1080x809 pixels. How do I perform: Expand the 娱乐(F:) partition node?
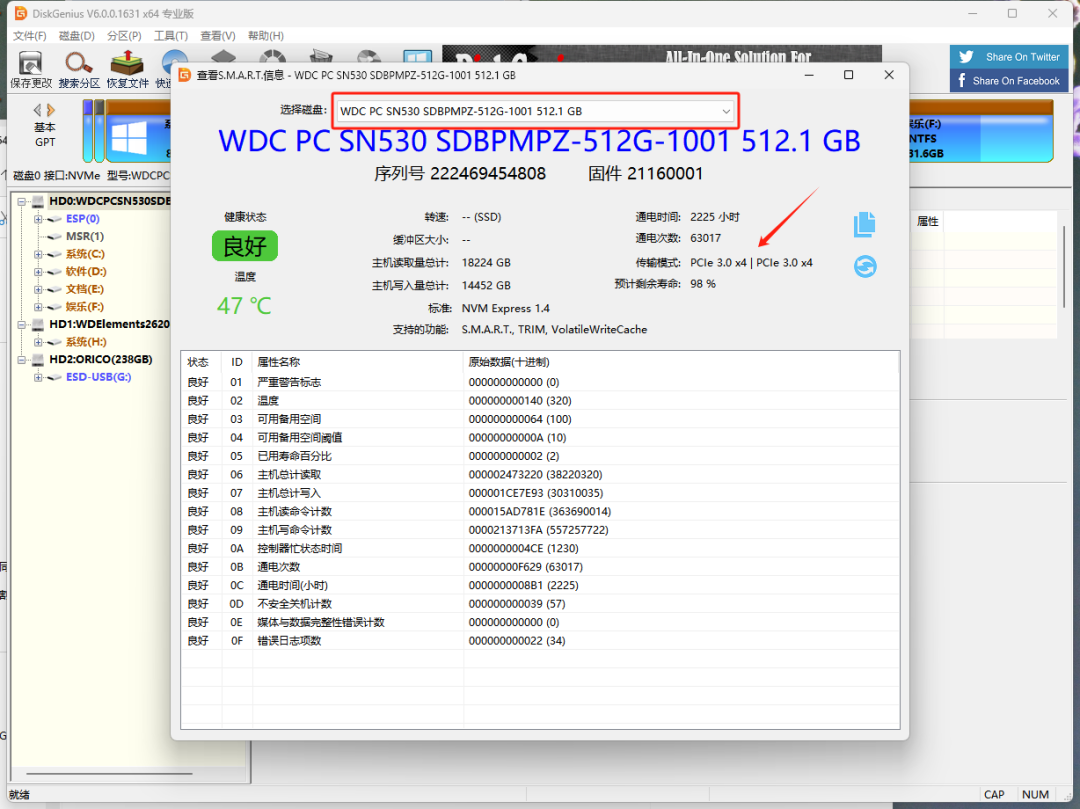38,307
